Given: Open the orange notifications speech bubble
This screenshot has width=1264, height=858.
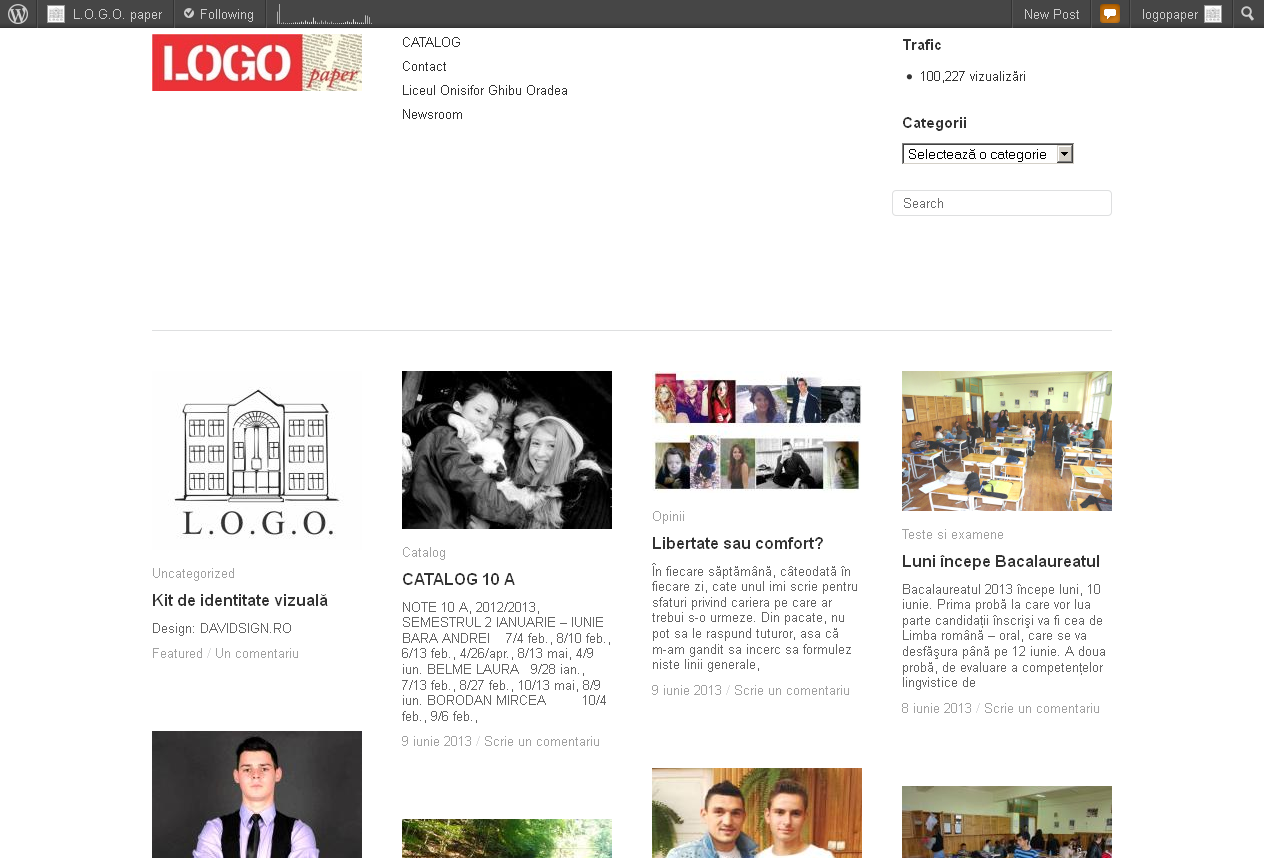Looking at the screenshot, I should pyautogui.click(x=1110, y=14).
